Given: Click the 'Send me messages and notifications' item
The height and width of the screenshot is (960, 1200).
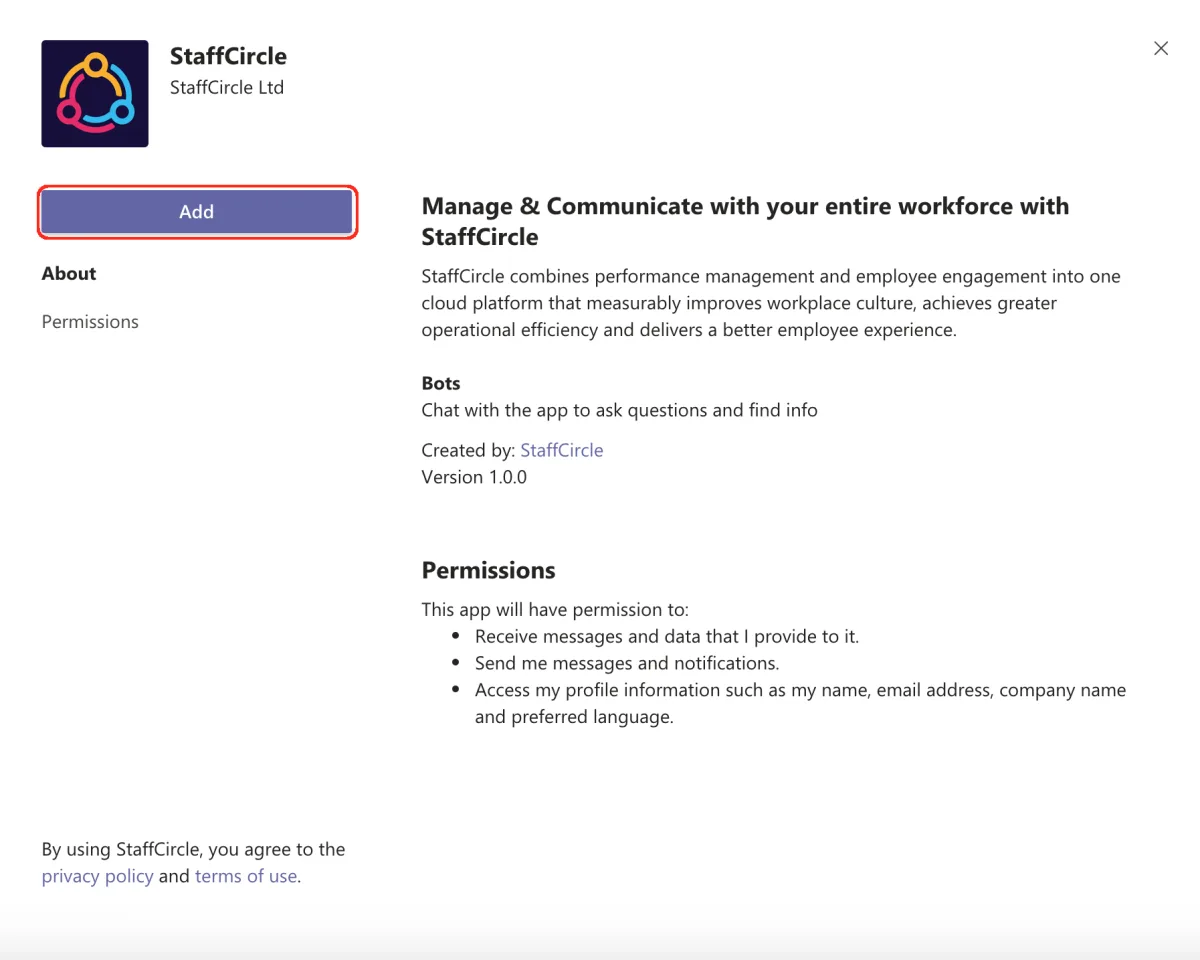Looking at the screenshot, I should [627, 663].
